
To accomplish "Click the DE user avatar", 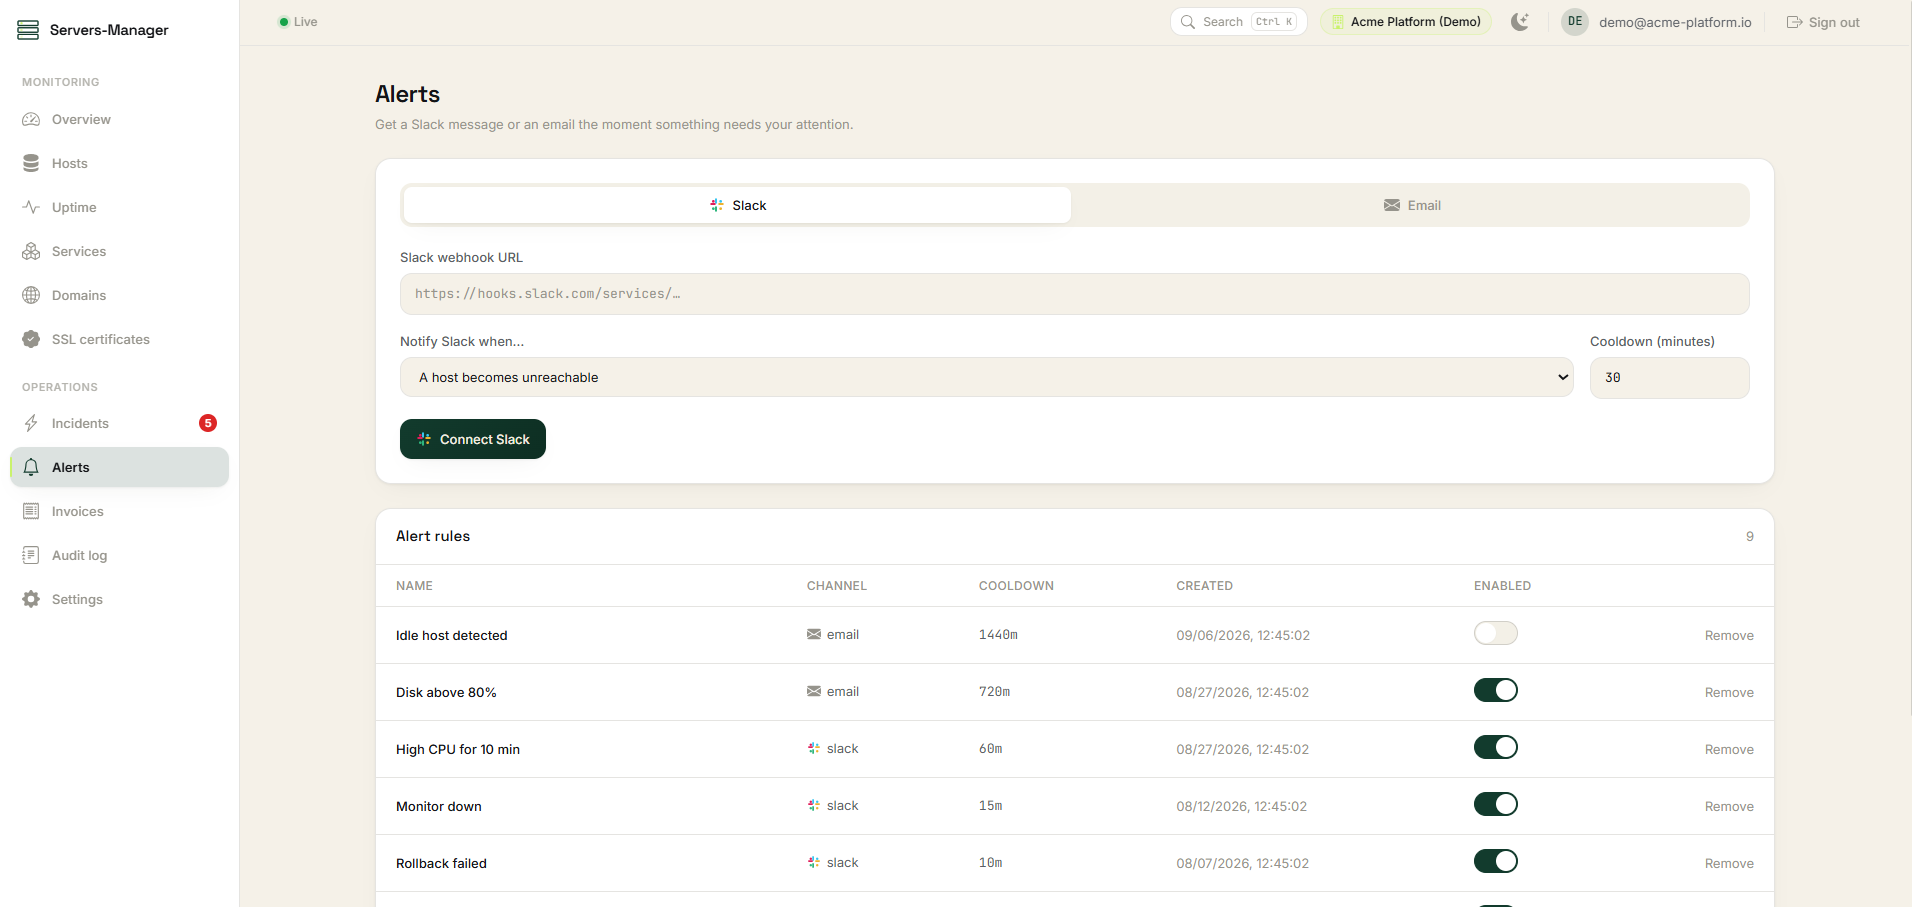I will click(1575, 22).
